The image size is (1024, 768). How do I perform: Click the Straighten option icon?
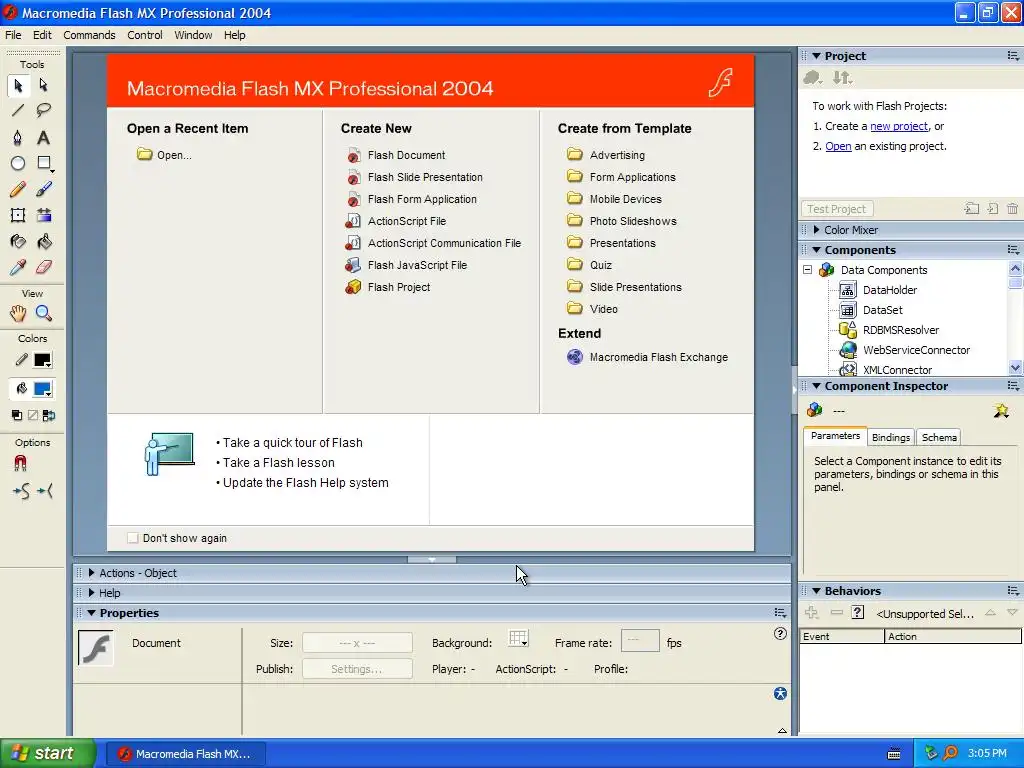tap(45, 490)
